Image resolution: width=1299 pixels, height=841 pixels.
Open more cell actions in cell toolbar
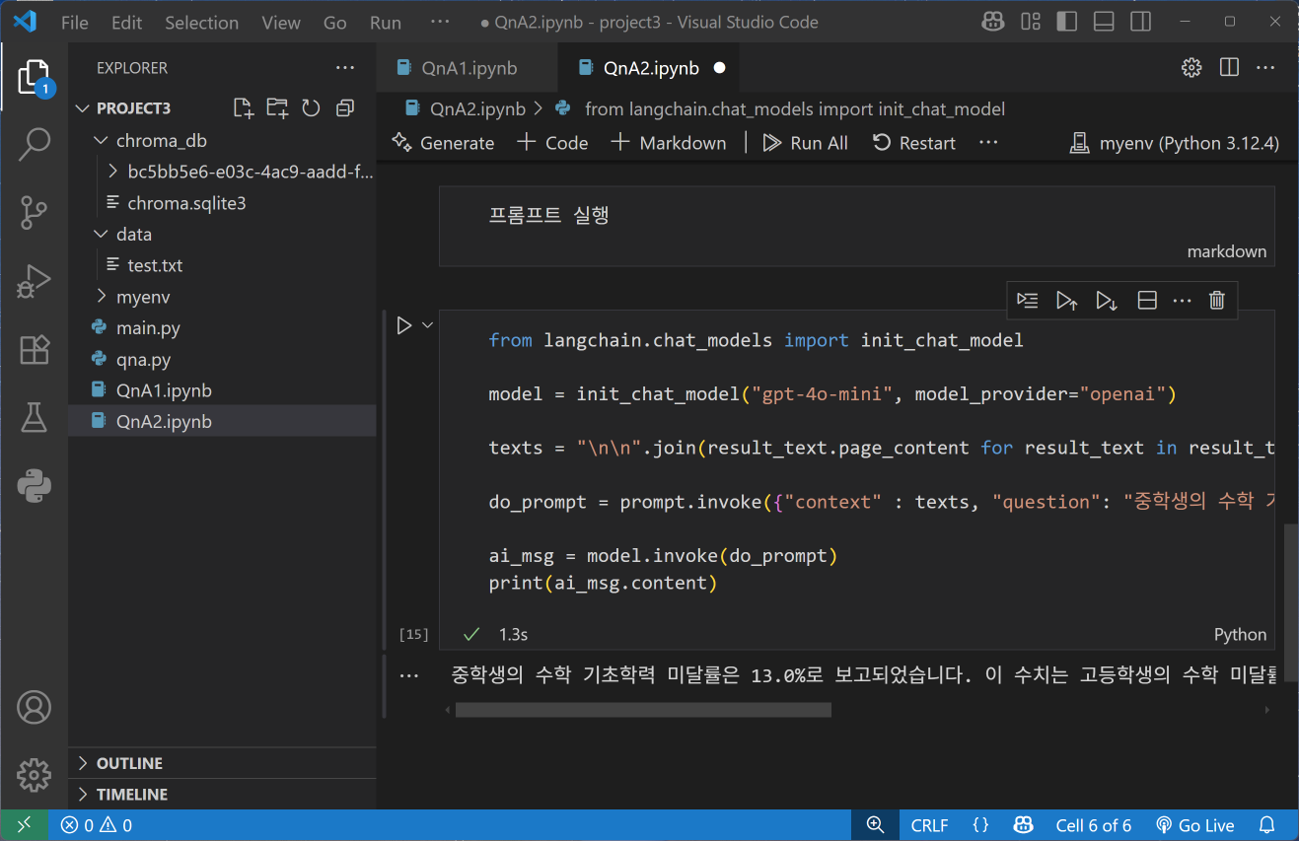click(x=1182, y=300)
